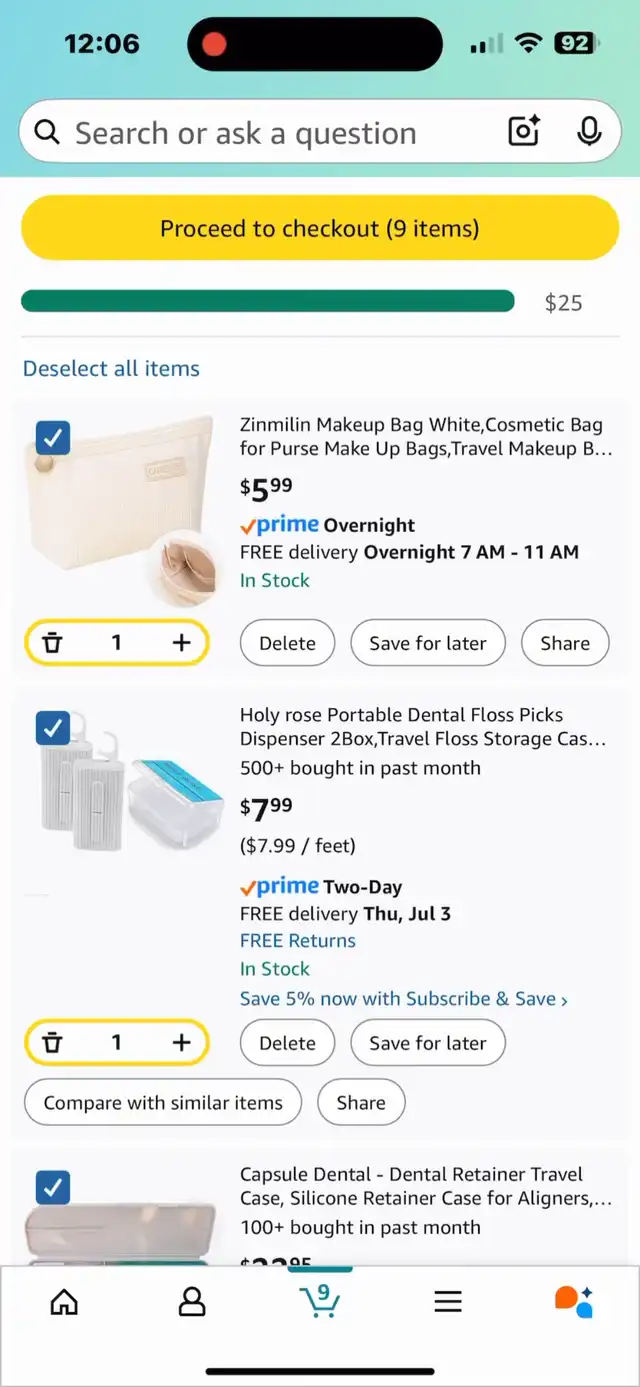Uncheck the Zinmilin Makeup Bag checkbox

(53, 438)
